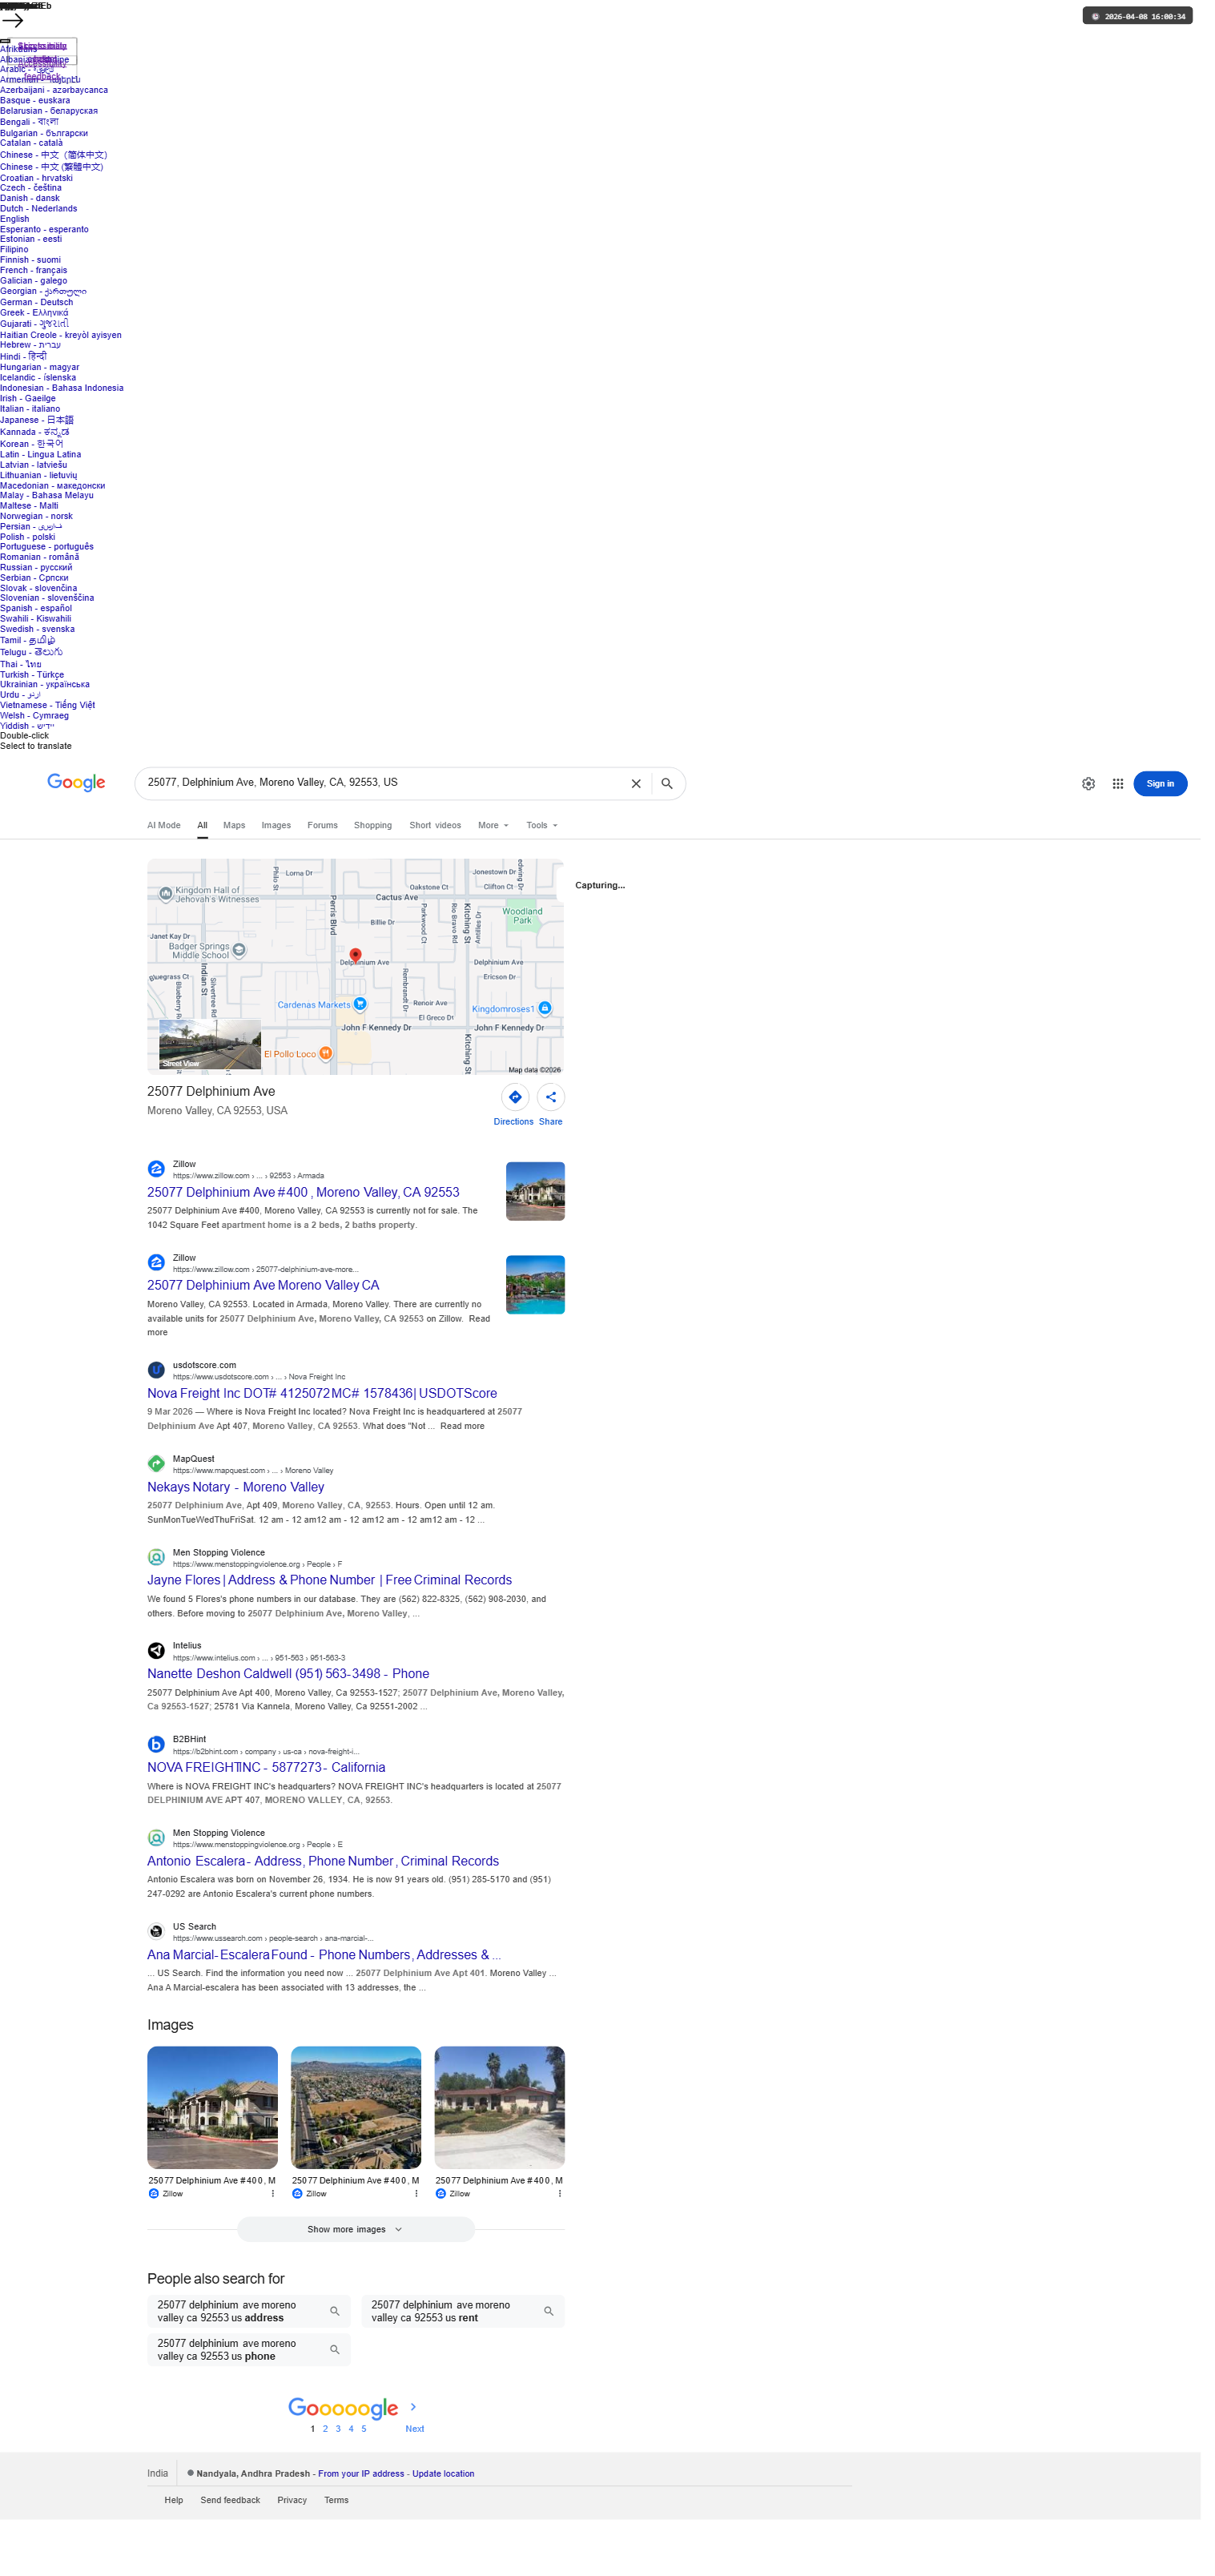Click Kingdomroses1 marker icon on map

click(x=544, y=1008)
